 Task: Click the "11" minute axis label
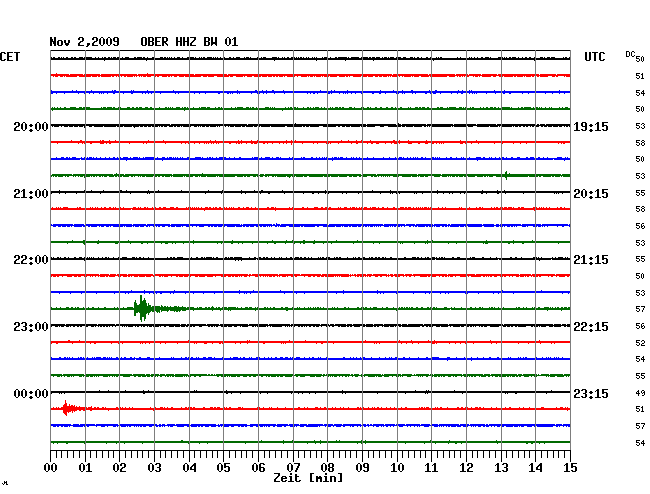[431, 468]
